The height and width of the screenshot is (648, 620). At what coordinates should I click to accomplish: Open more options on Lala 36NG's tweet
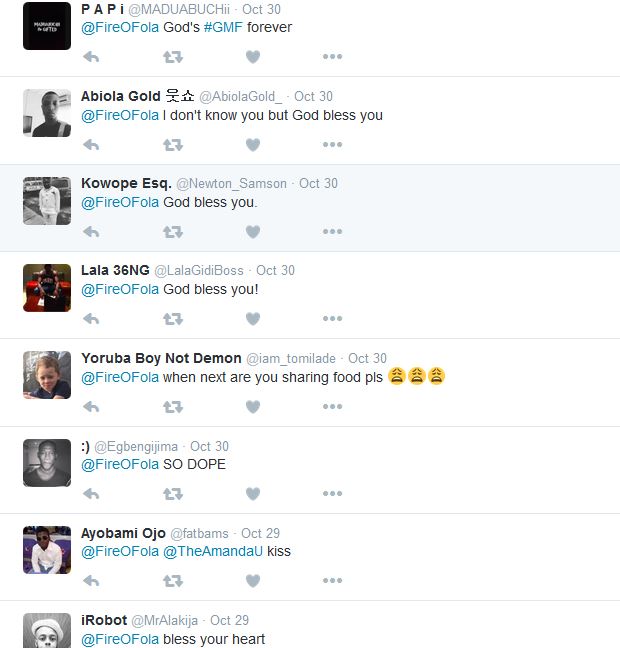coord(333,319)
